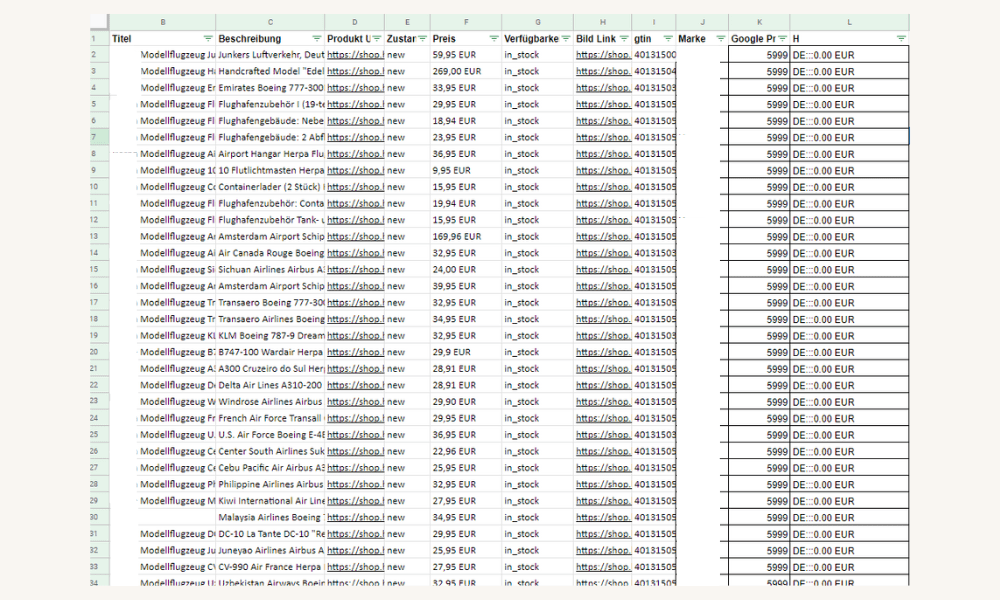Select cell 'DC-10 La Tante DC-10'

point(270,534)
